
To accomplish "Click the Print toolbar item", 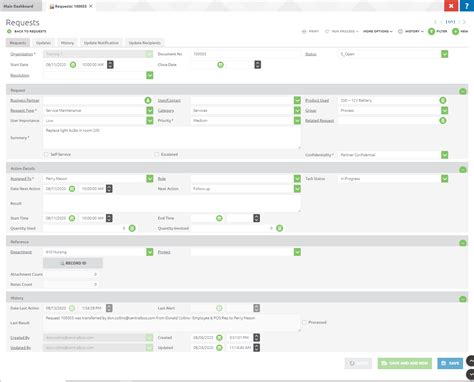I will pyautogui.click(x=310, y=31).
